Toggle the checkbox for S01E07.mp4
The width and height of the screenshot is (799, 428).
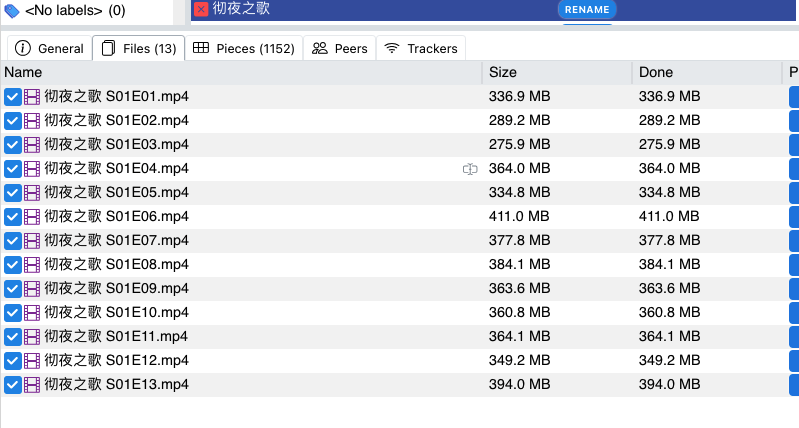12,240
